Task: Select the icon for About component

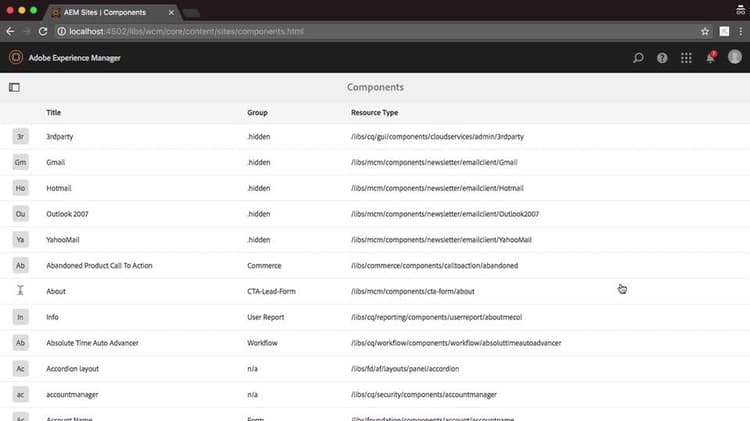Action: pos(21,290)
